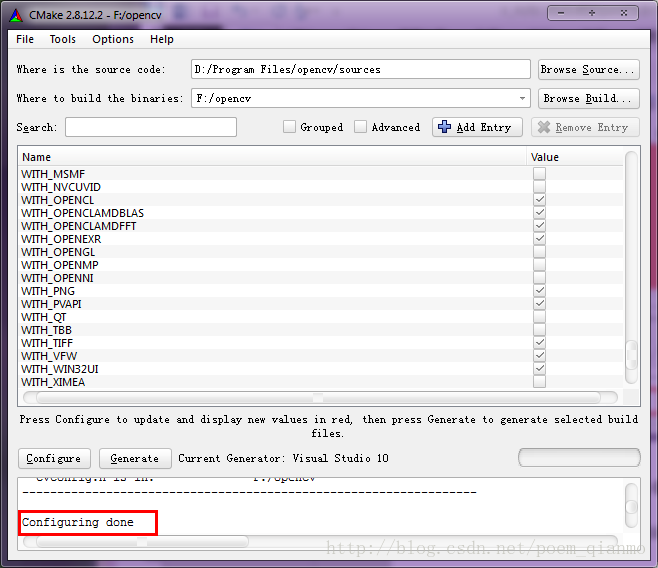The image size is (658, 568).
Task: Select the WITH_XIMEA row name
Action: [53, 382]
